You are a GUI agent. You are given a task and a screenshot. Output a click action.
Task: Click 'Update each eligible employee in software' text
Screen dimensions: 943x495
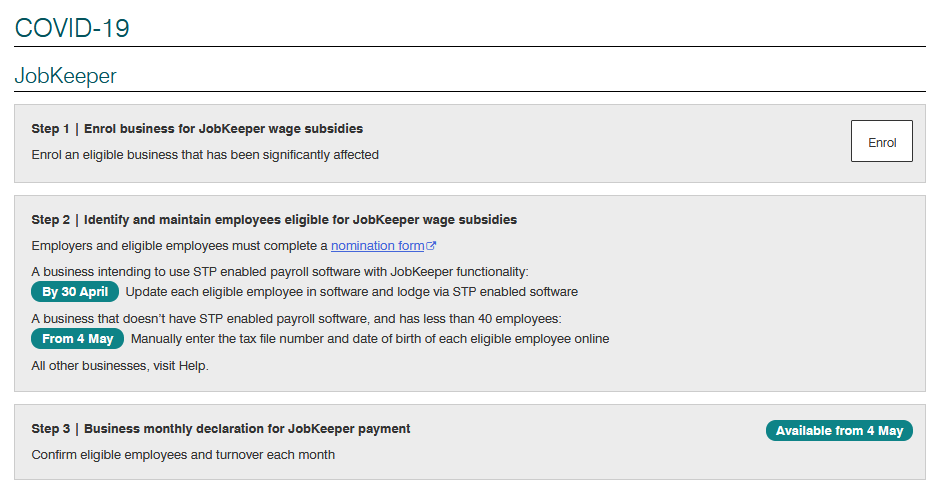352,292
